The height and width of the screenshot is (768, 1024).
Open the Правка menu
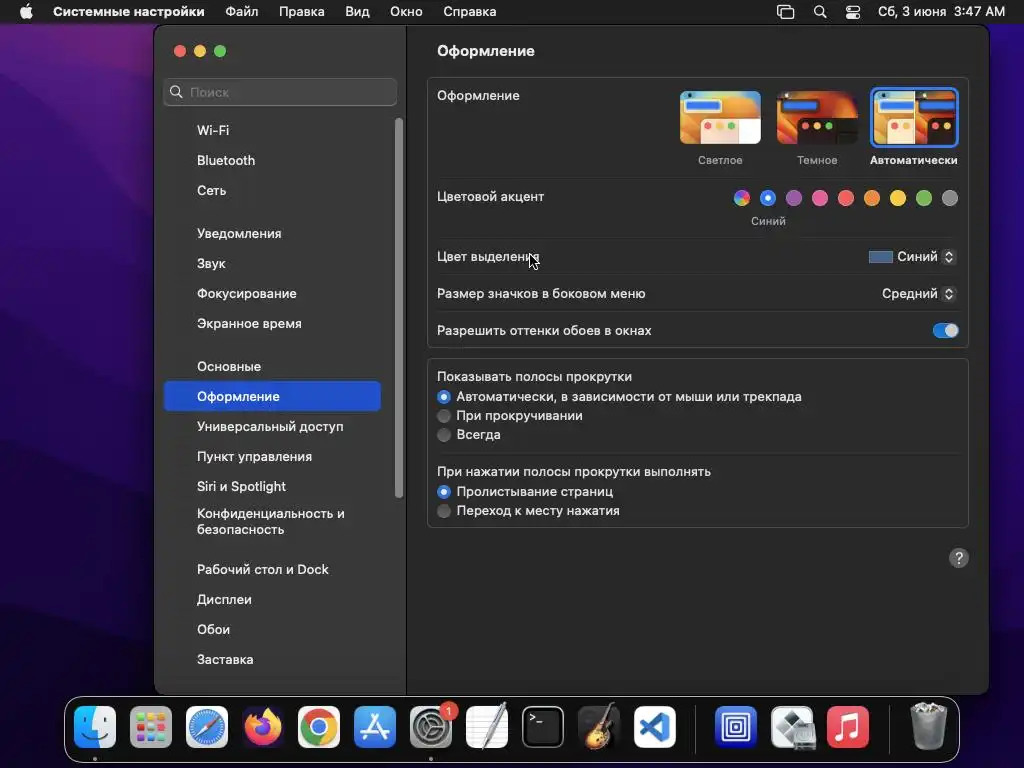[302, 12]
